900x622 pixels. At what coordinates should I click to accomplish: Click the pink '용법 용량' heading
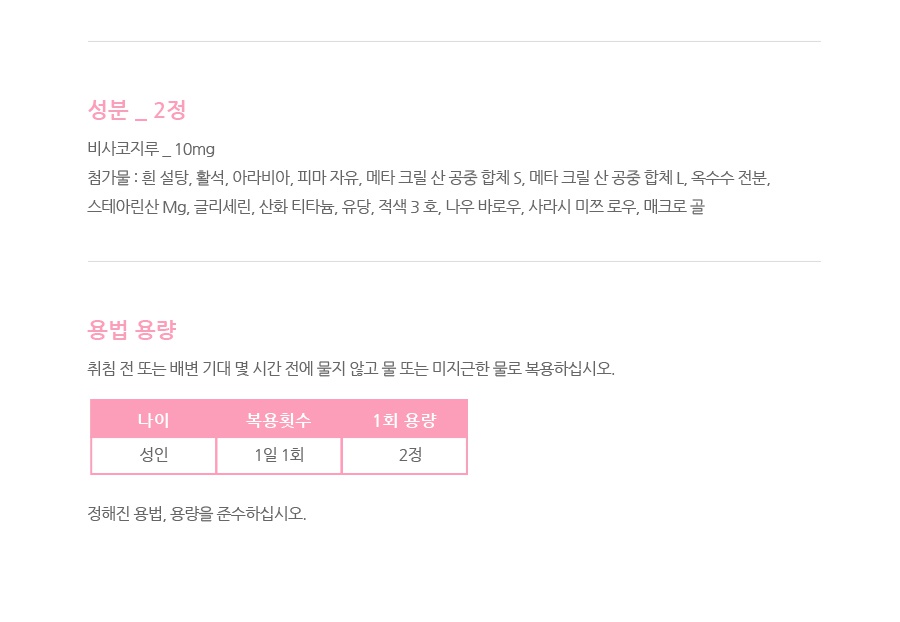[x=132, y=330]
